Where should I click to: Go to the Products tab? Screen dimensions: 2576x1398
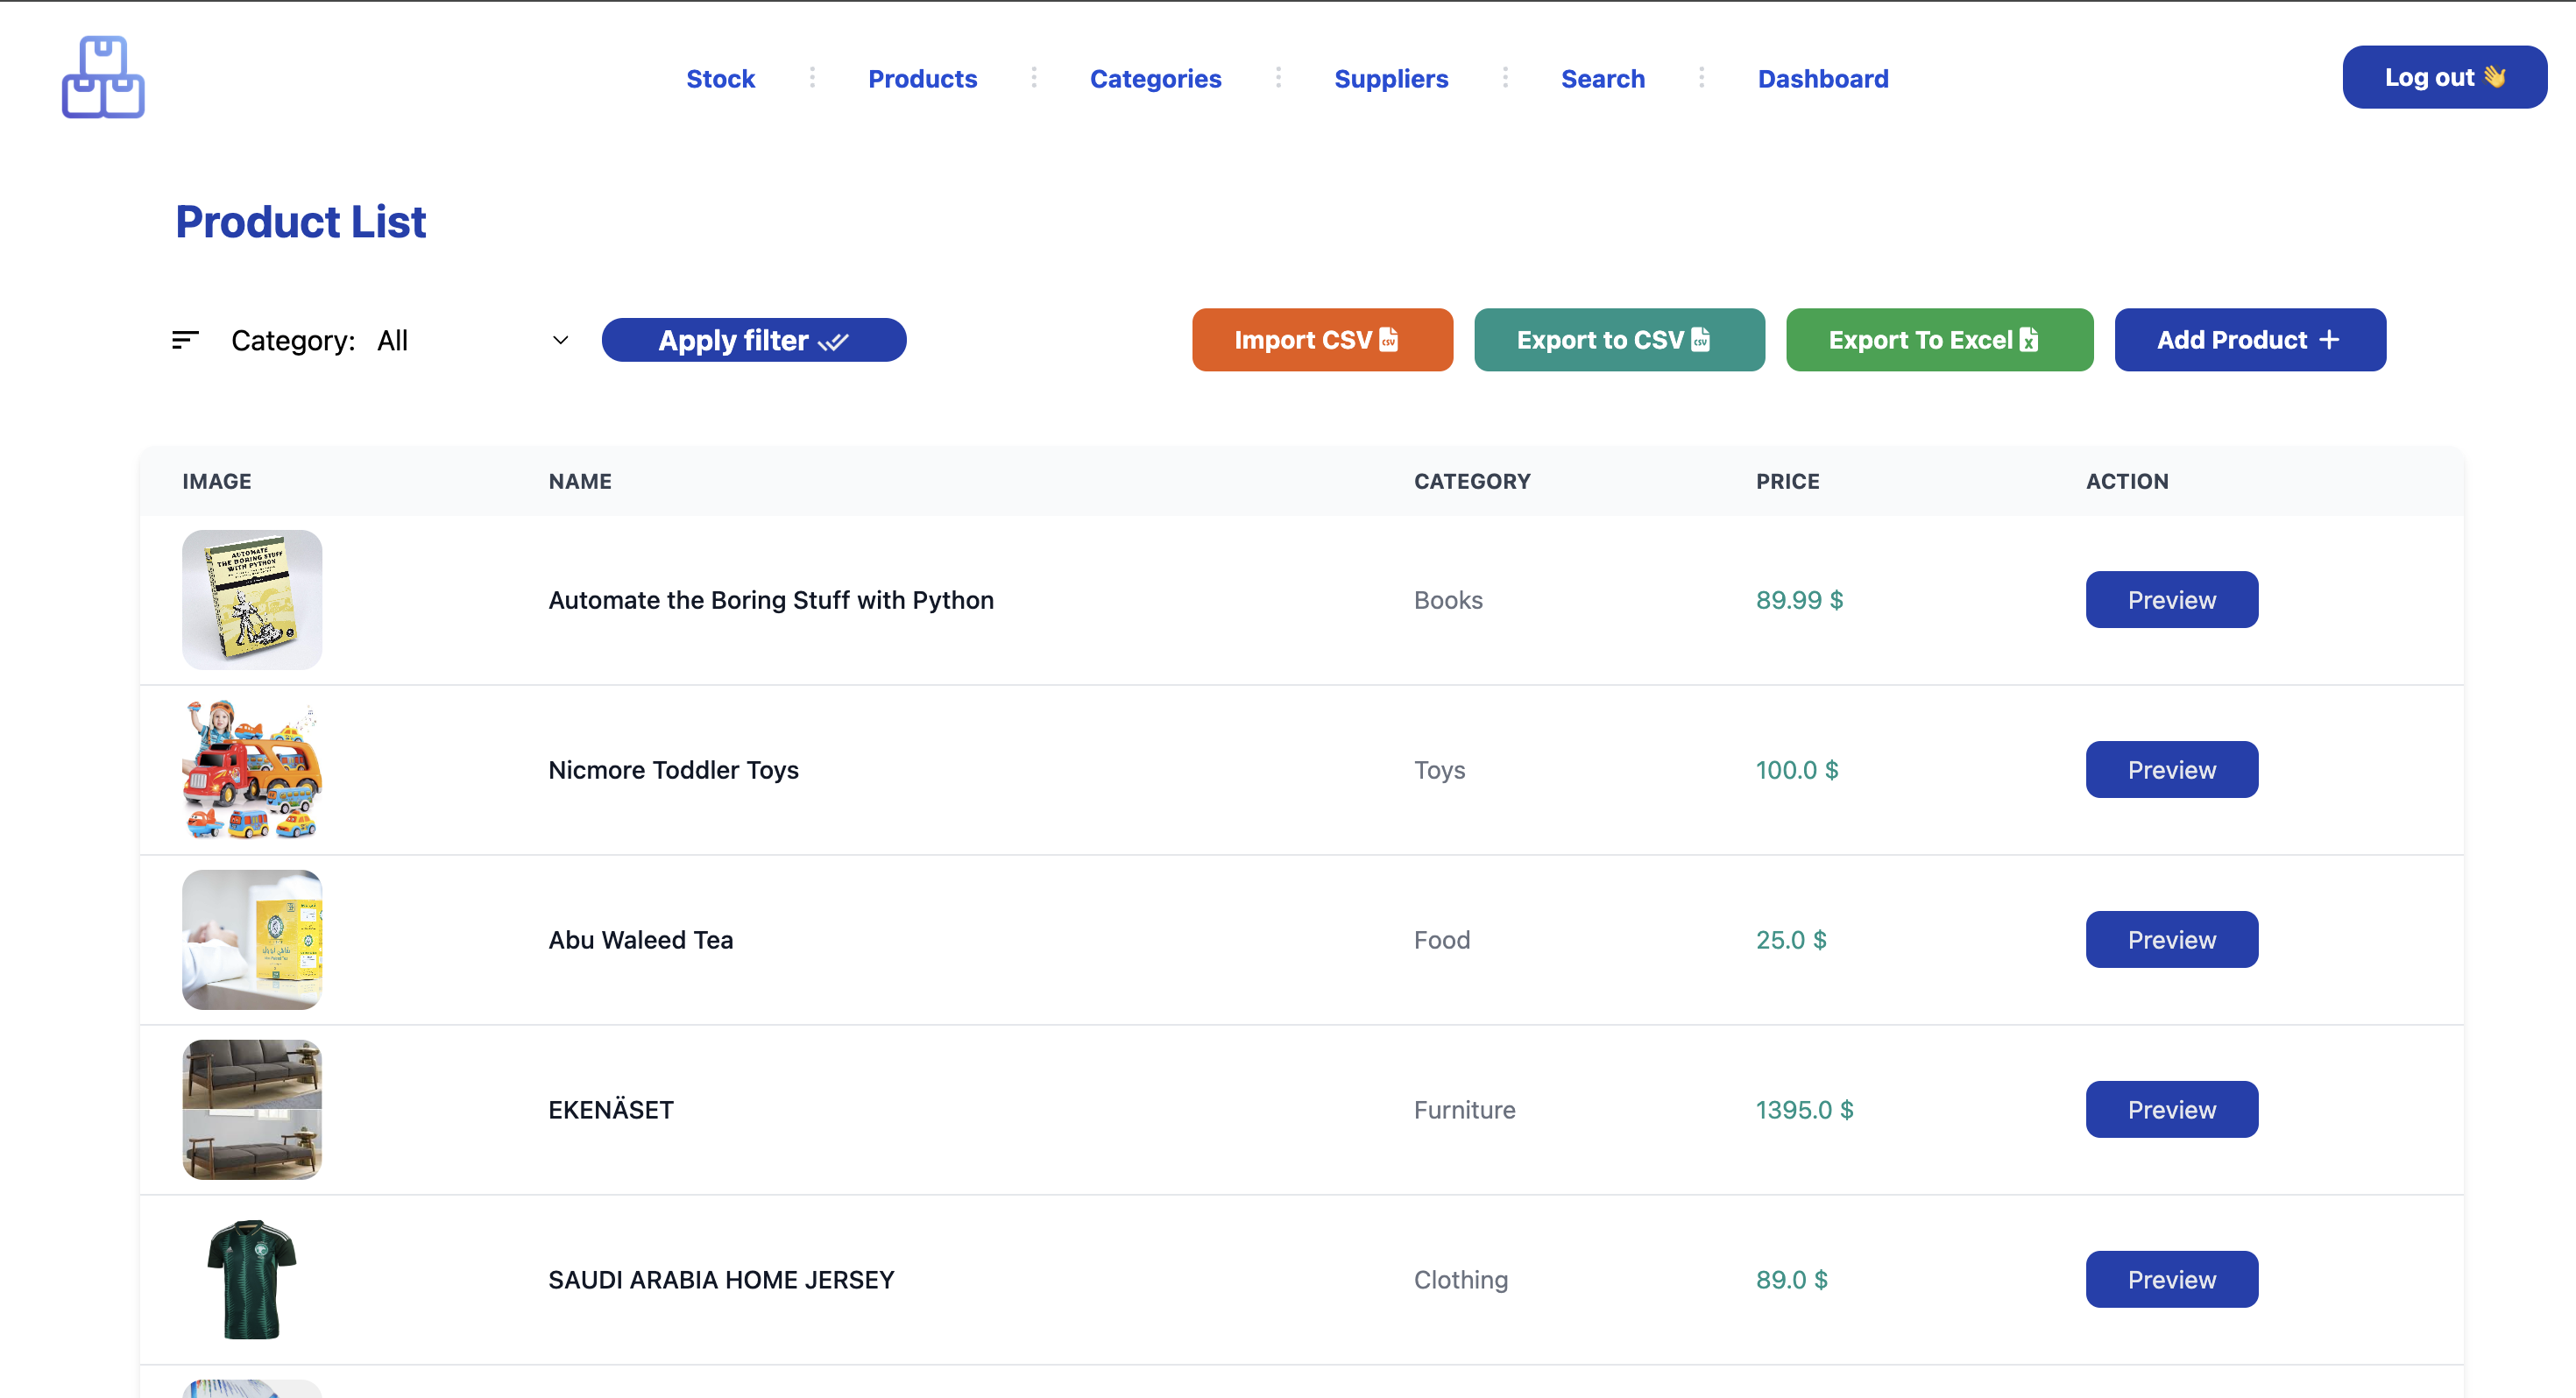coord(922,78)
